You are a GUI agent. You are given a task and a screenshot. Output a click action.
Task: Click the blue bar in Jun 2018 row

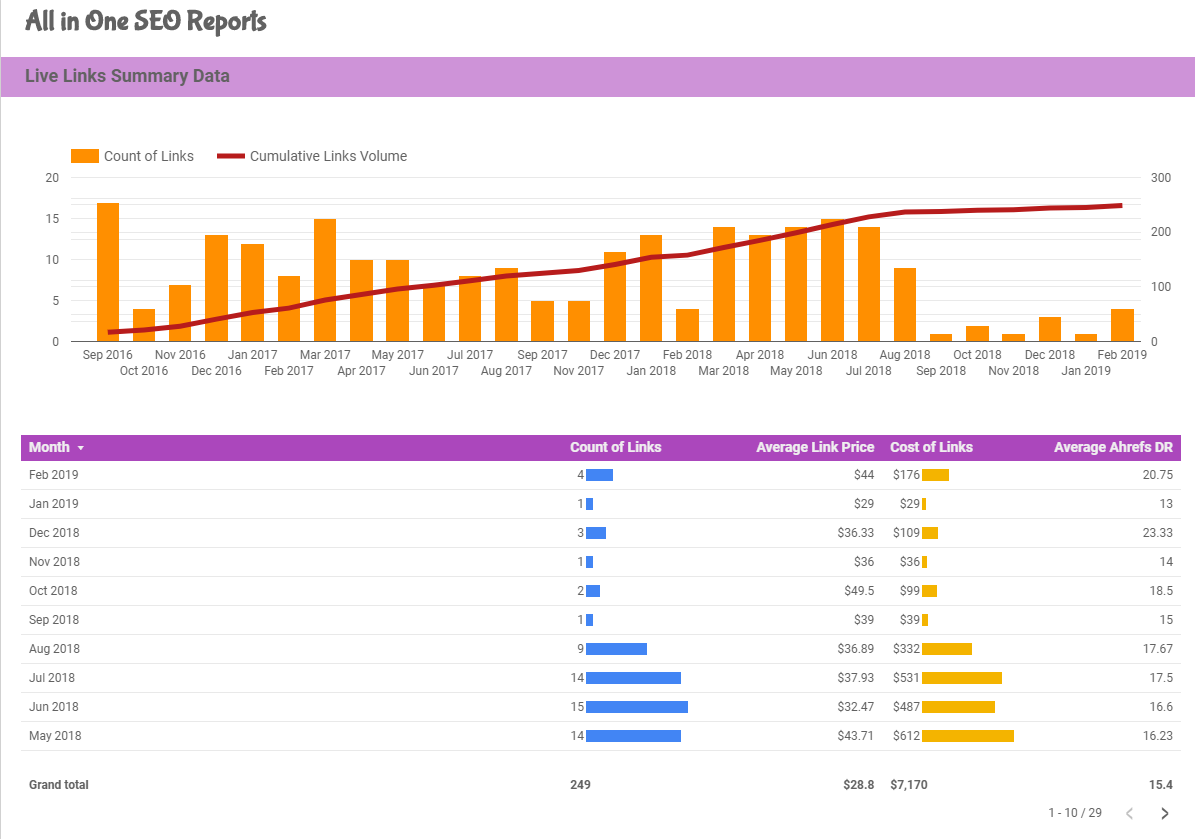point(637,707)
